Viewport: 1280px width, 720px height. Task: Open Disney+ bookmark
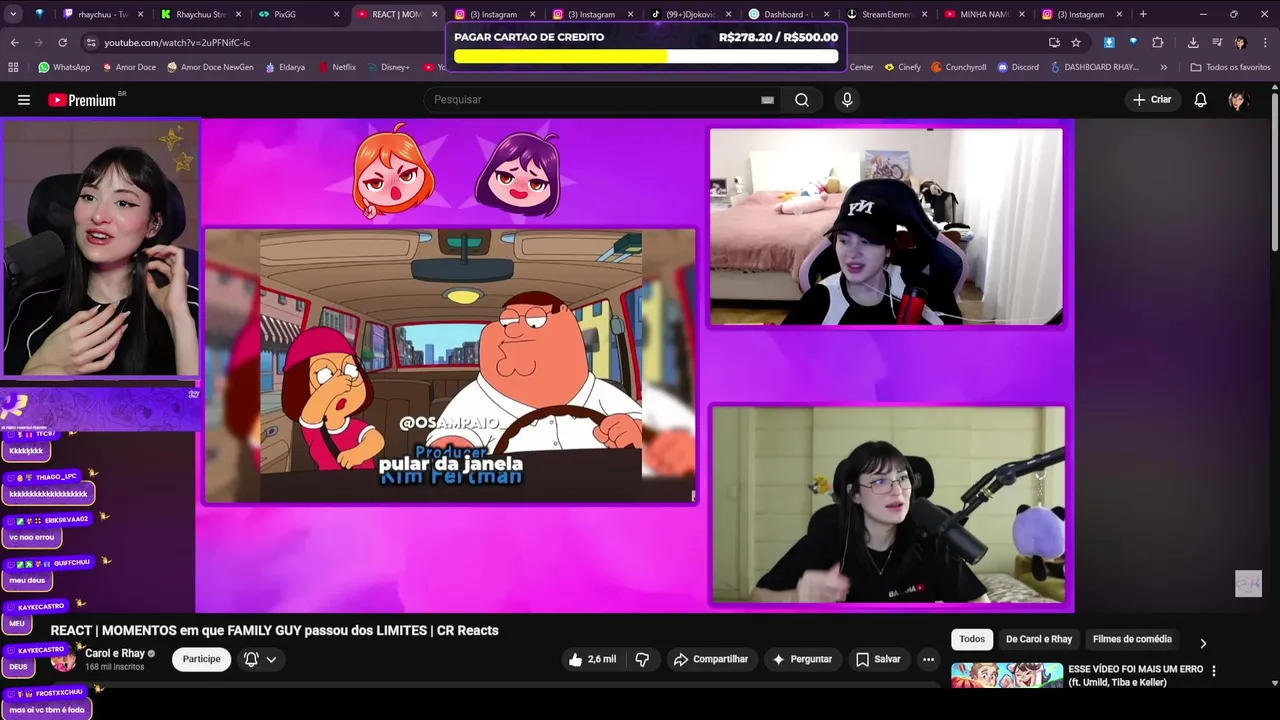388,67
